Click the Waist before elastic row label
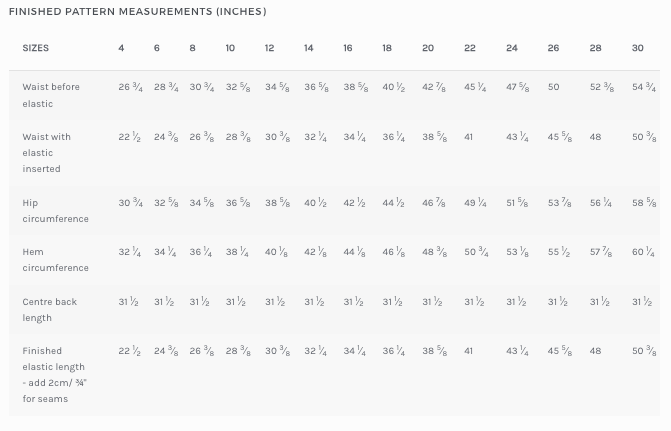Screen dimensions: 671x431 (51, 95)
